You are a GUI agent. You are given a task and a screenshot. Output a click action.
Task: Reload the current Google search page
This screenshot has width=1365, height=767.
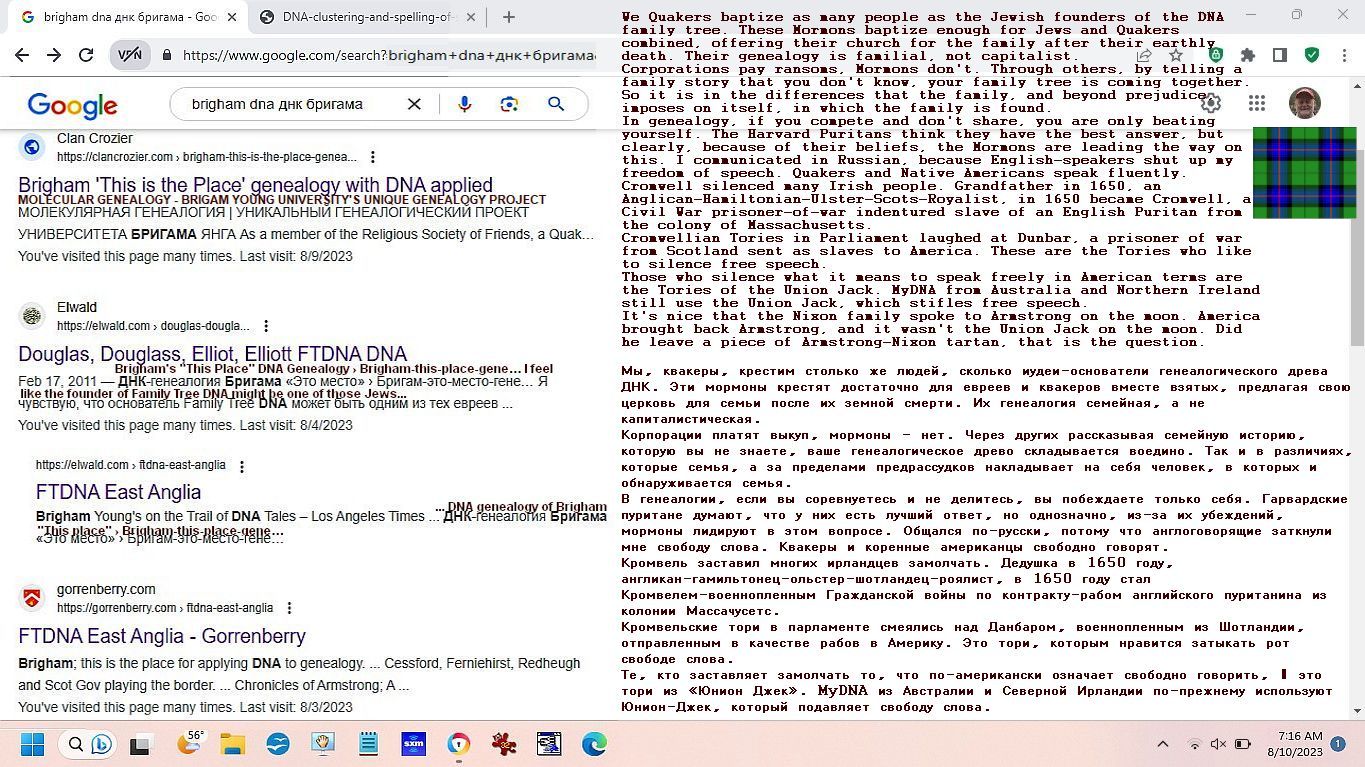pyautogui.click(x=86, y=56)
